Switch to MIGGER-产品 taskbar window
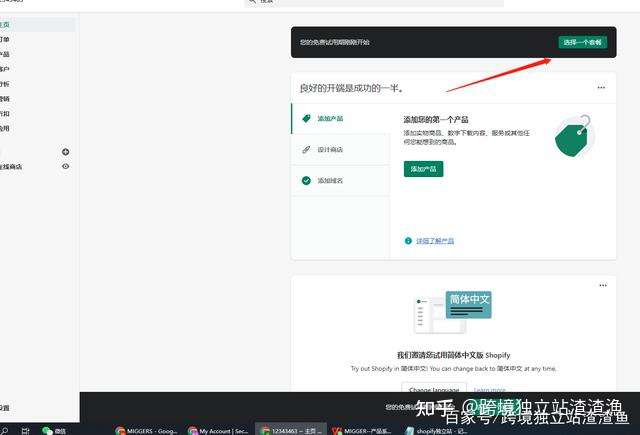This screenshot has height=435, width=640. (x=362, y=431)
